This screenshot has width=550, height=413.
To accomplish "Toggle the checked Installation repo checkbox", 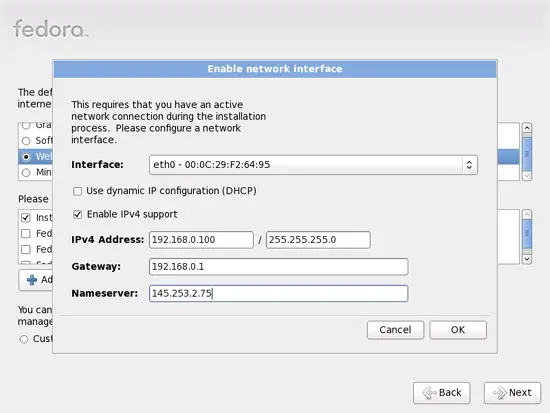I will coord(26,218).
